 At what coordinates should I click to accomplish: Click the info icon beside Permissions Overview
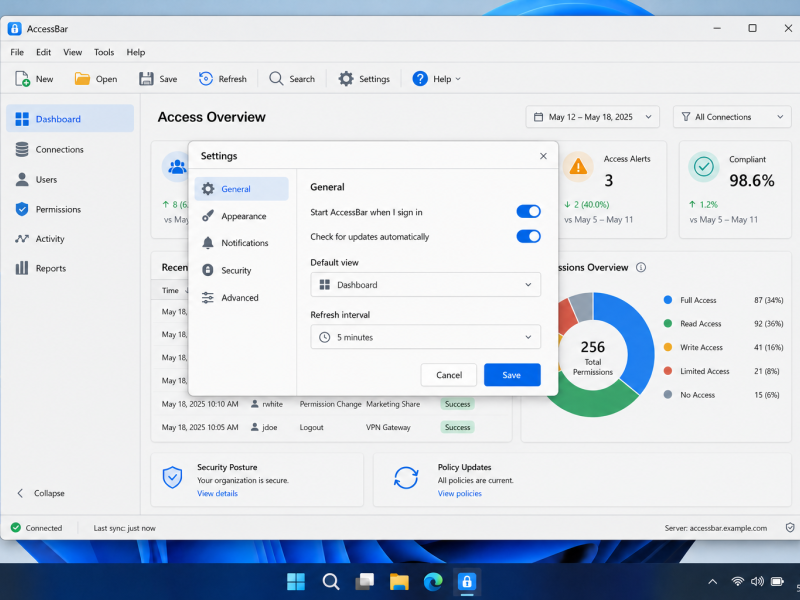click(x=641, y=267)
